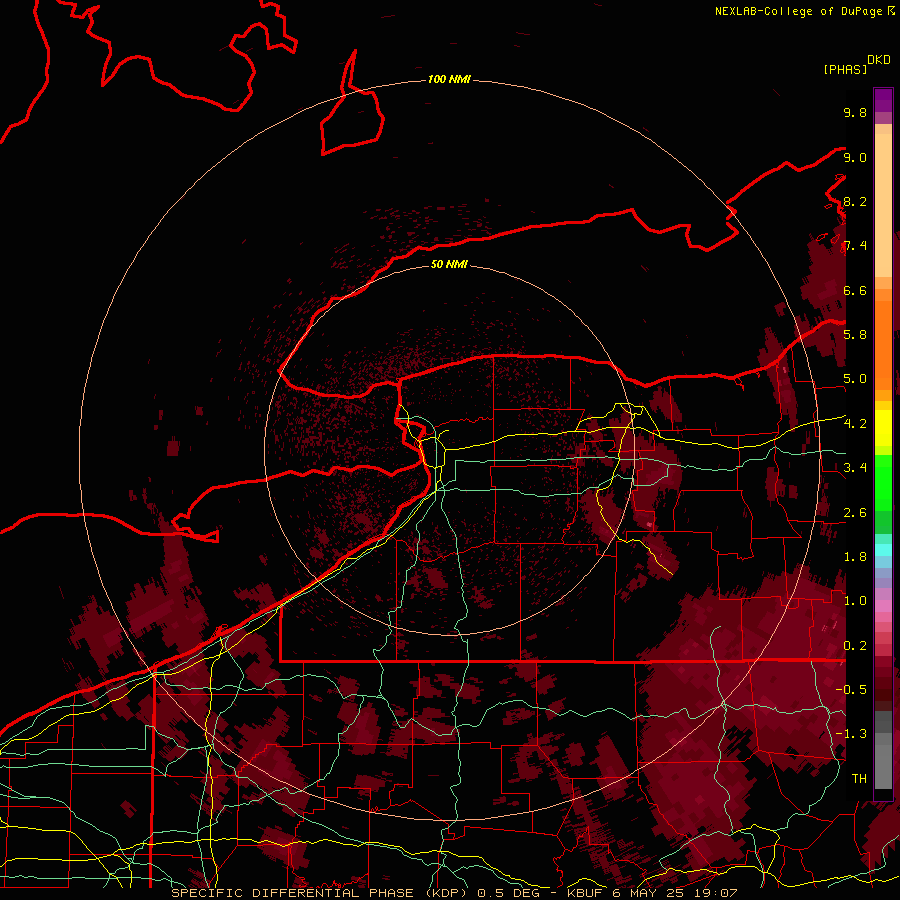Click the DKD product label

tap(878, 60)
